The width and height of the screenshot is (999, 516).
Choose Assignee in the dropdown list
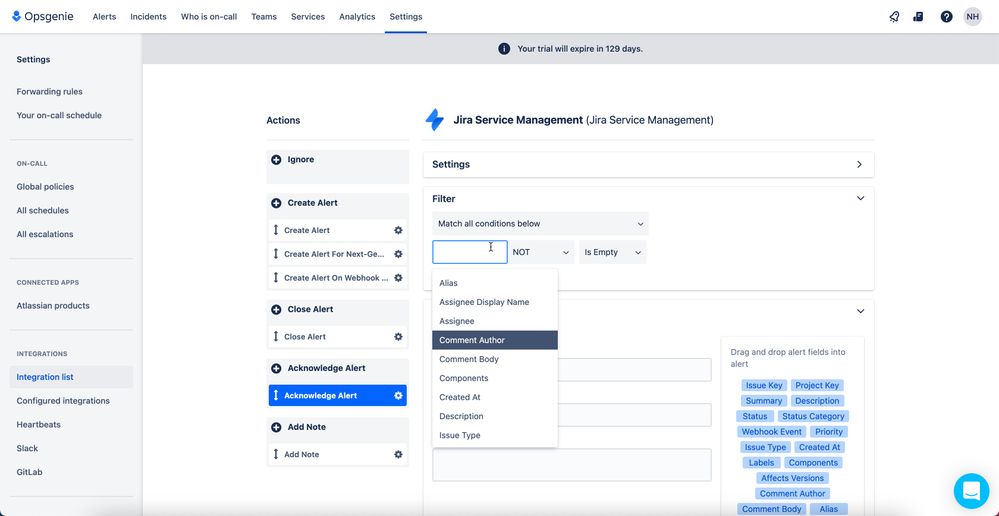495,321
